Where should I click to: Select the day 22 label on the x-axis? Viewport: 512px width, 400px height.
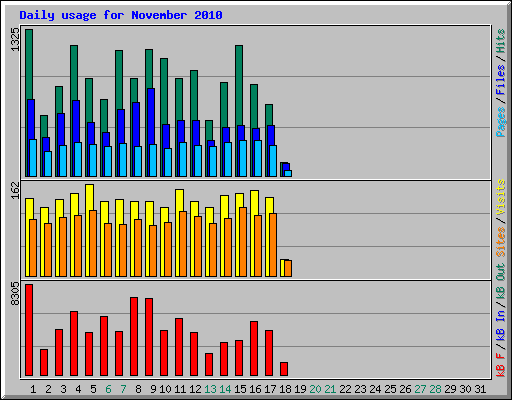(x=345, y=389)
